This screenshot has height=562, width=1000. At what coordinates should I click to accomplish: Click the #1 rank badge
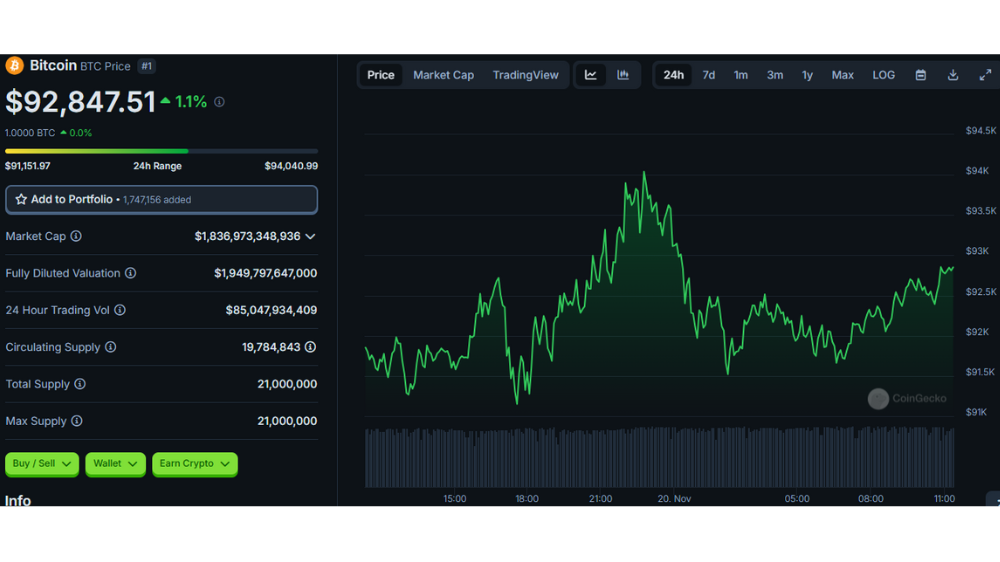pyautogui.click(x=147, y=66)
